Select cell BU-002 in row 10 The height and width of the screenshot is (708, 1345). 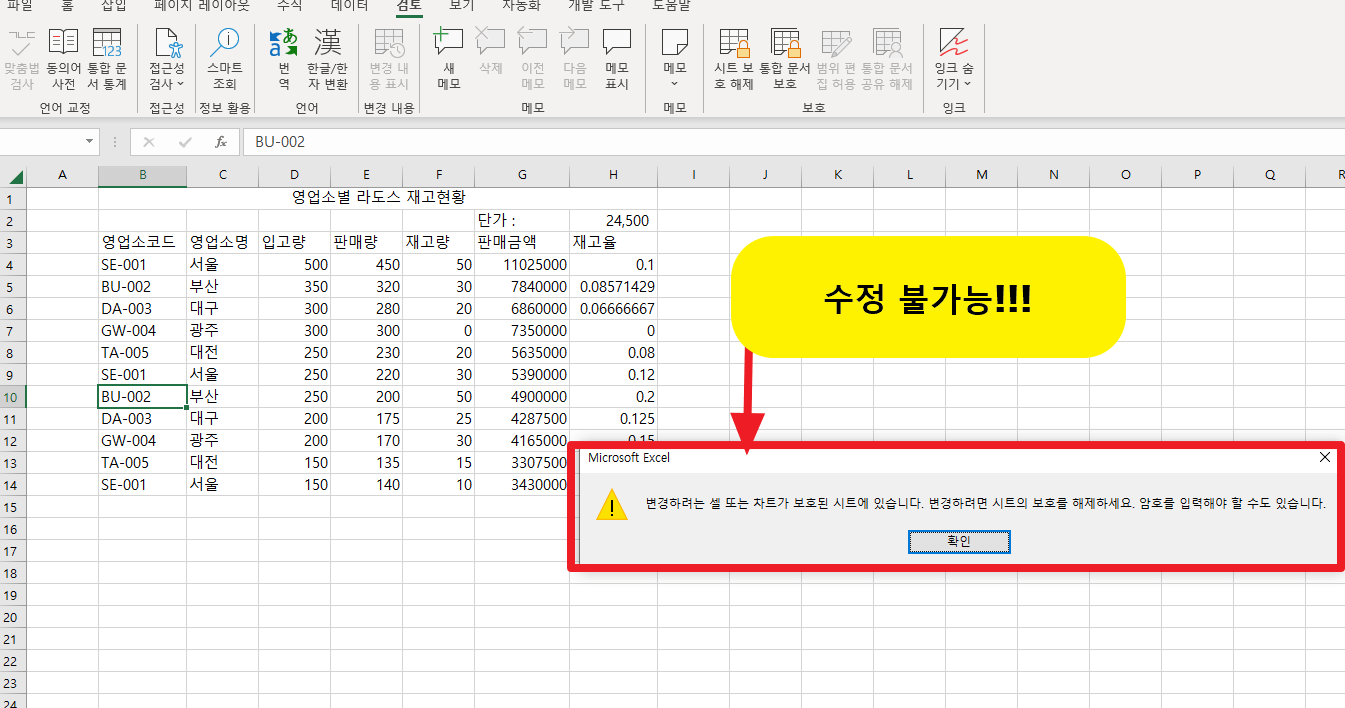143,397
